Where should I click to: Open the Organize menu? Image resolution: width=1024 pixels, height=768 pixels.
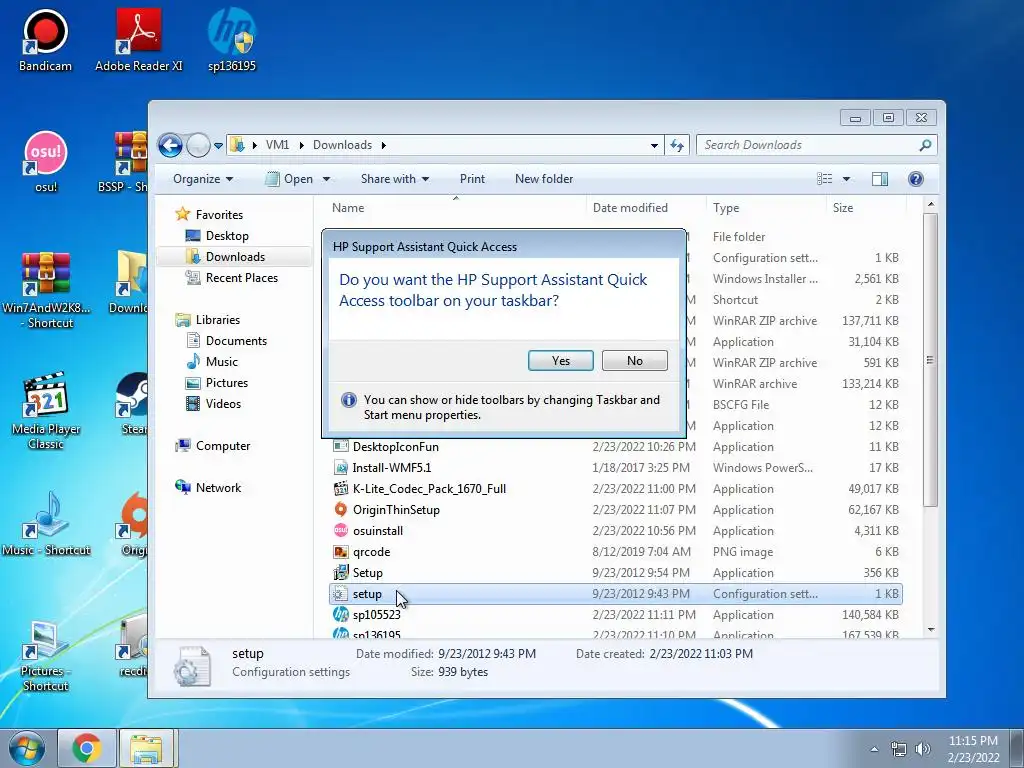coord(203,179)
